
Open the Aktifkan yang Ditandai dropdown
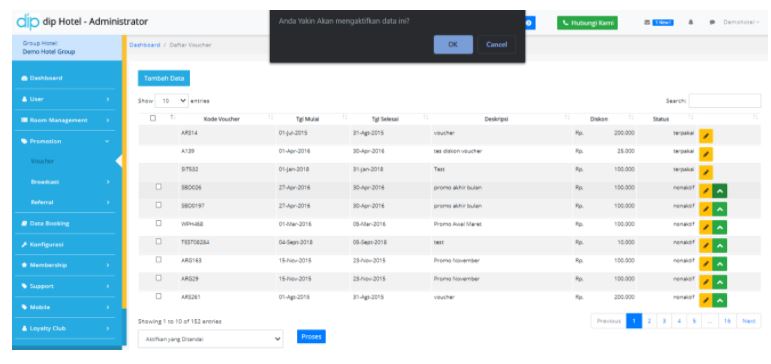(x=210, y=339)
